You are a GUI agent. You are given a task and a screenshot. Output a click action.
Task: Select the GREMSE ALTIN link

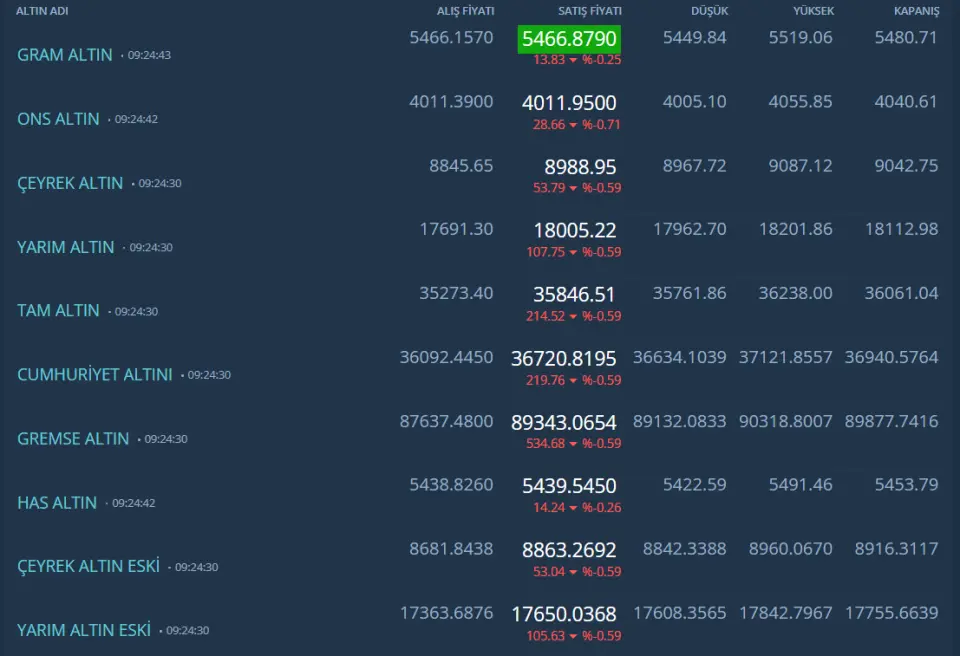click(x=73, y=439)
